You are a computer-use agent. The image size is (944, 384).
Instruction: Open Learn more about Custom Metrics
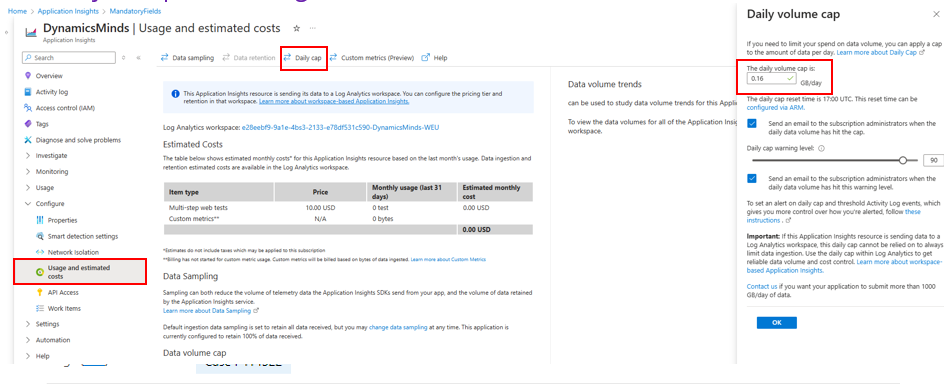coord(448,259)
